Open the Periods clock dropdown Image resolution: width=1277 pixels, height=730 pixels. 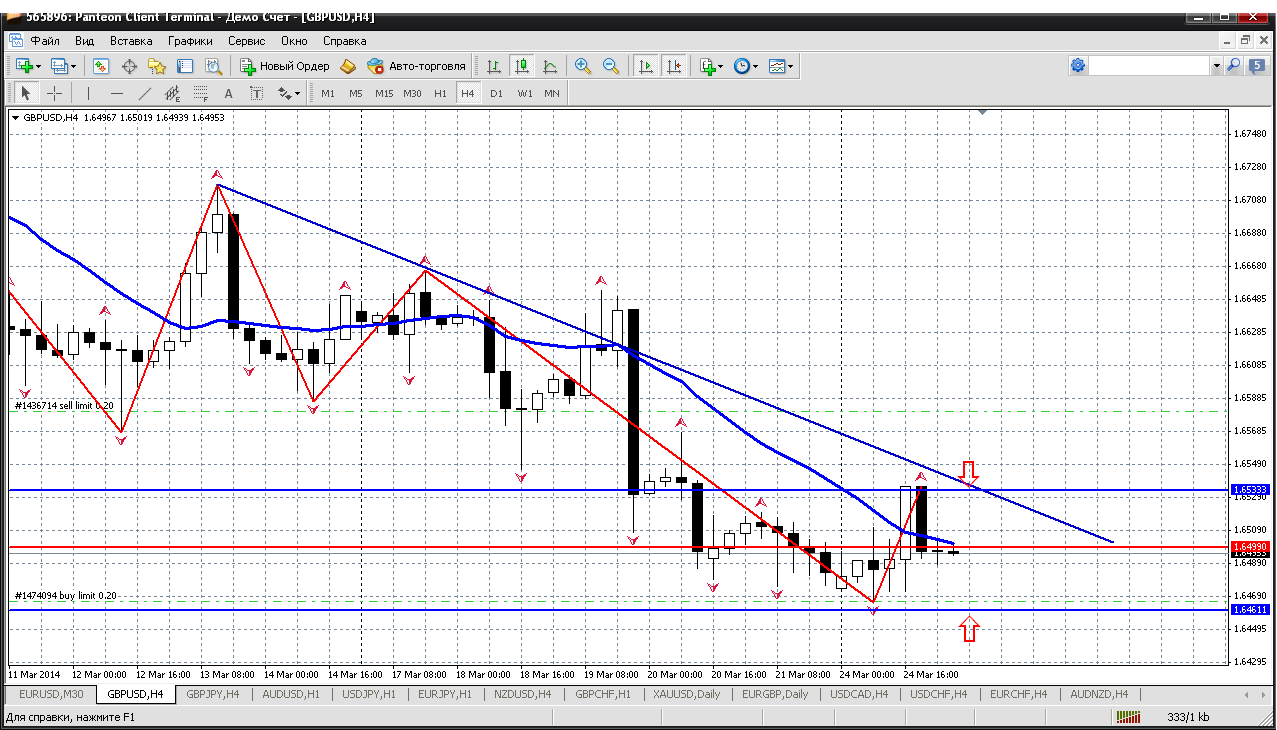tap(745, 66)
